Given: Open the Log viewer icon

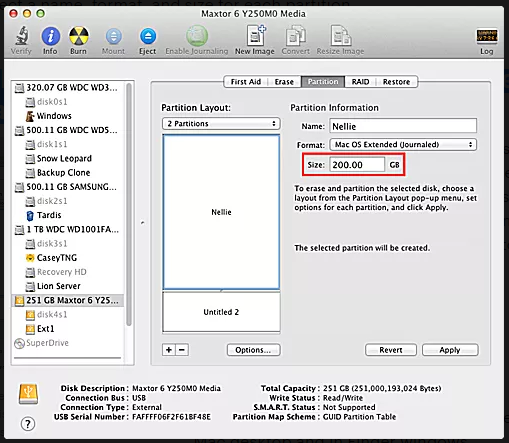Looking at the screenshot, I should (x=487, y=36).
